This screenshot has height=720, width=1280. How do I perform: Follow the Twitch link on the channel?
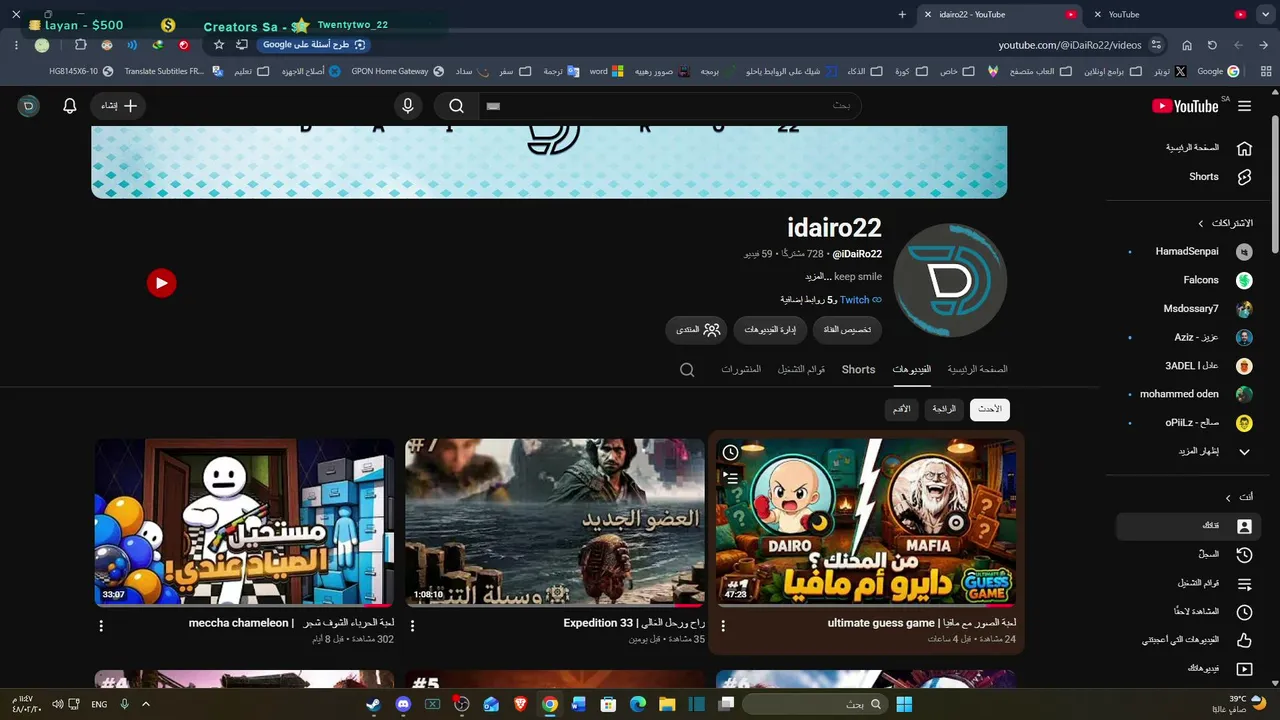[x=854, y=300]
